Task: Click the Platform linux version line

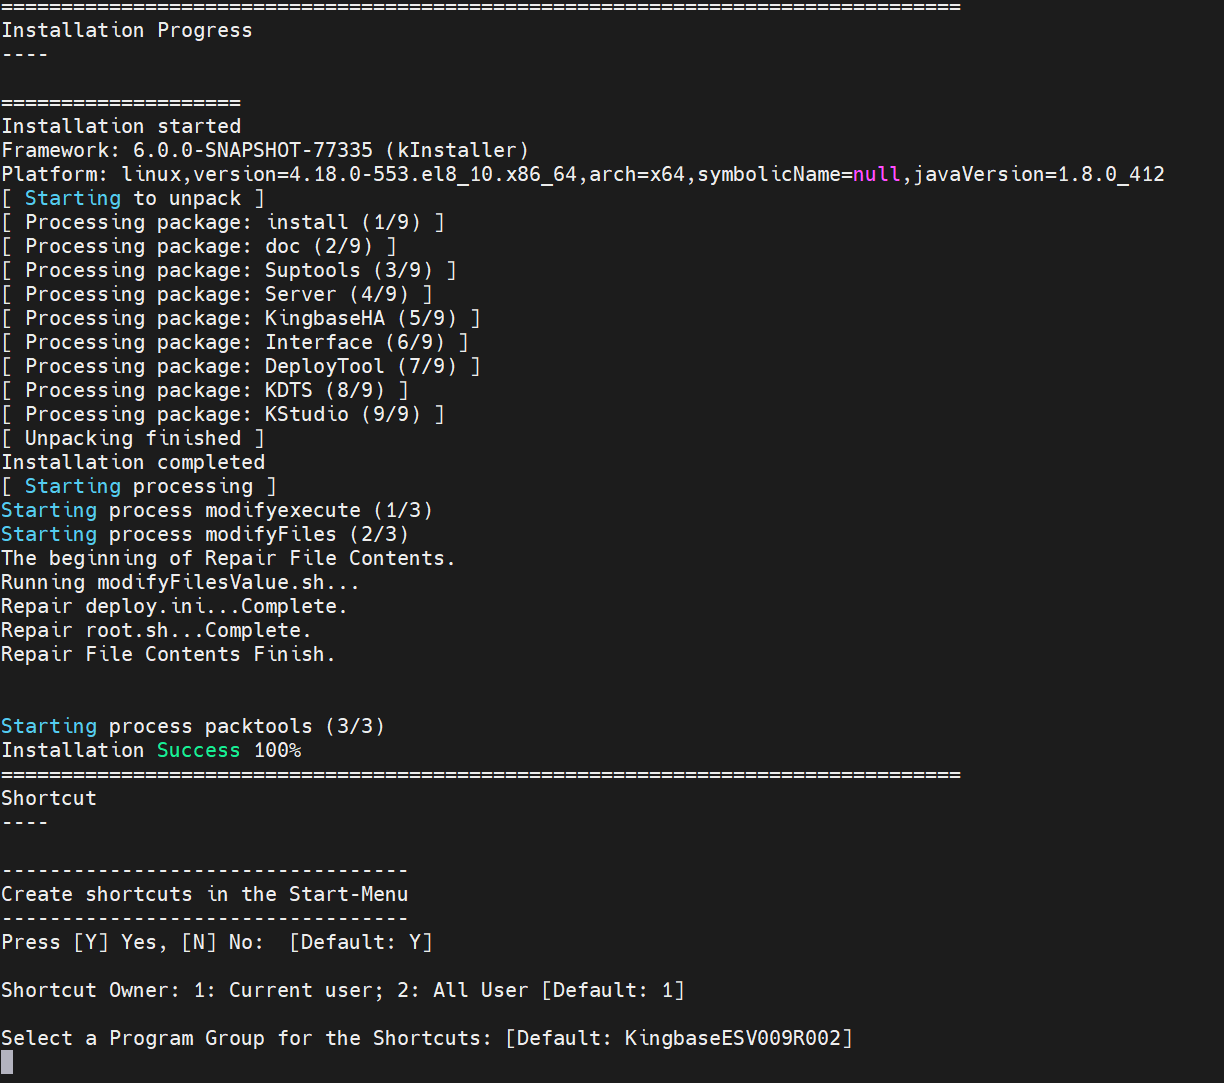Action: tap(583, 174)
